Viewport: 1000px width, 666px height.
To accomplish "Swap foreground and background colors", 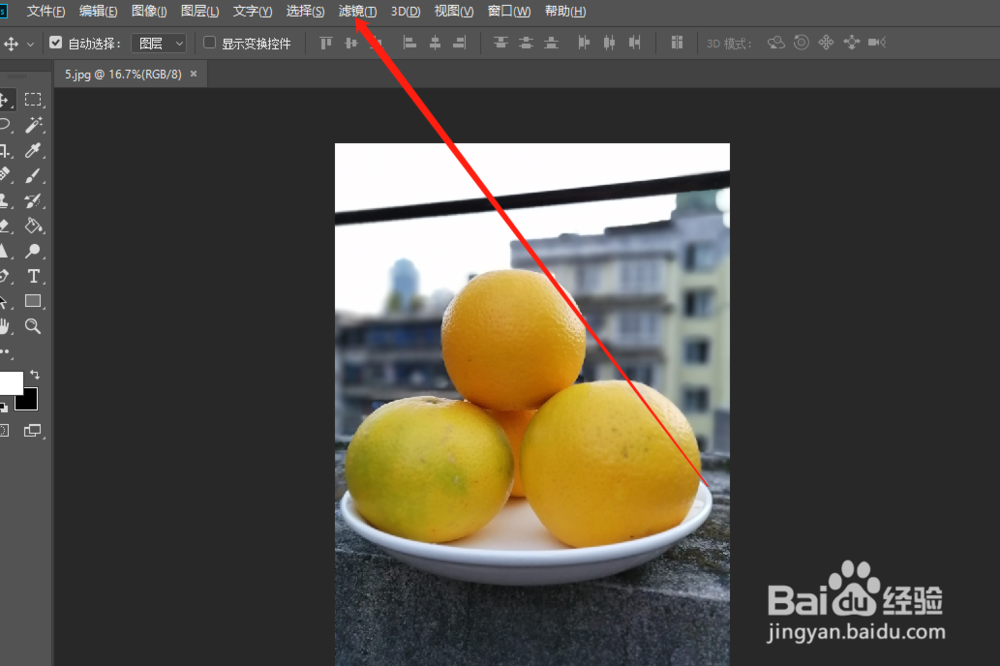I will pos(35,375).
